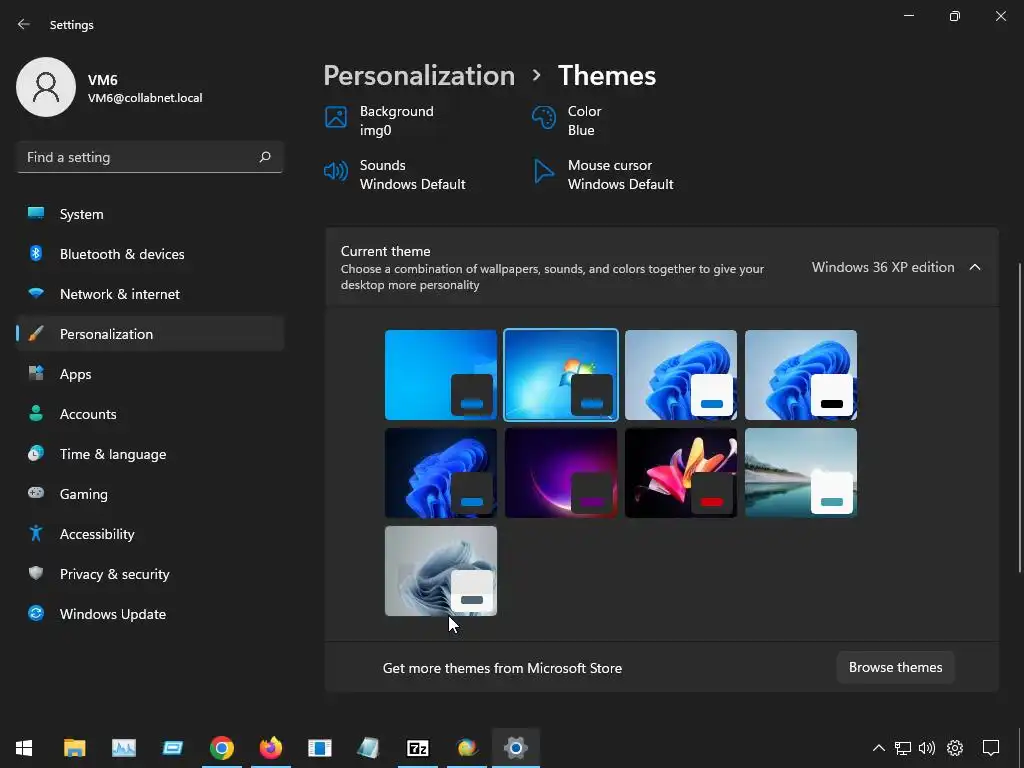Click the VM6 user avatar
1024x768 pixels.
click(x=46, y=87)
